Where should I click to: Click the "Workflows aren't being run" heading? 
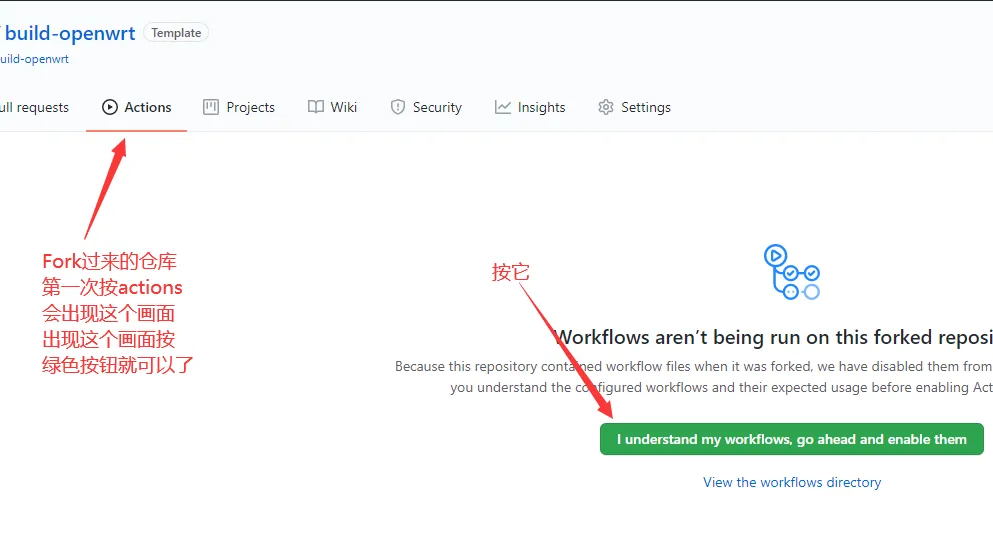[x=772, y=337]
